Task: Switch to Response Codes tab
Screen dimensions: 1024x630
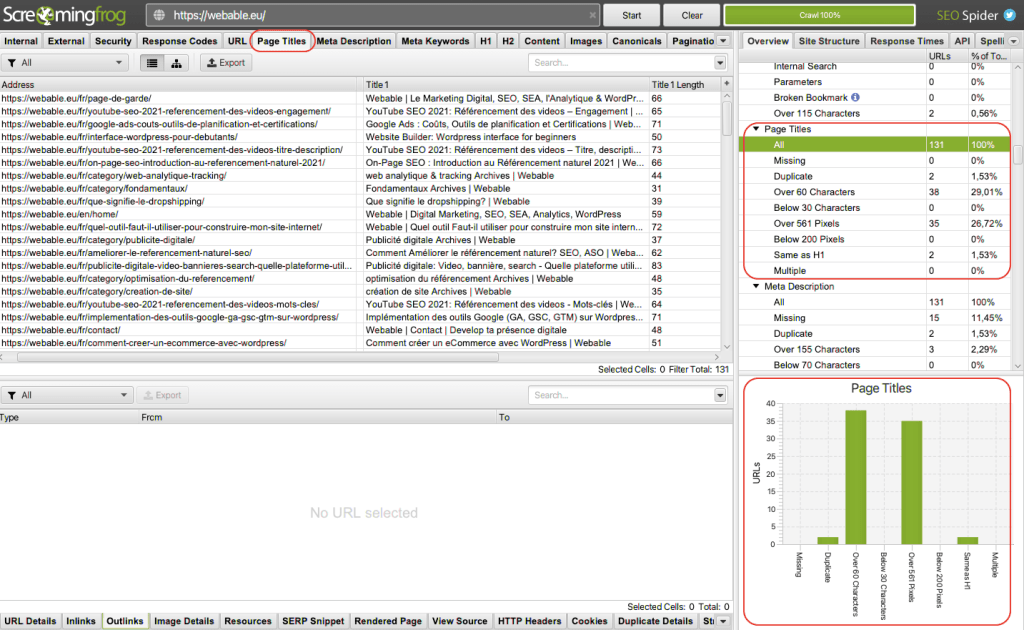Action: (x=180, y=40)
